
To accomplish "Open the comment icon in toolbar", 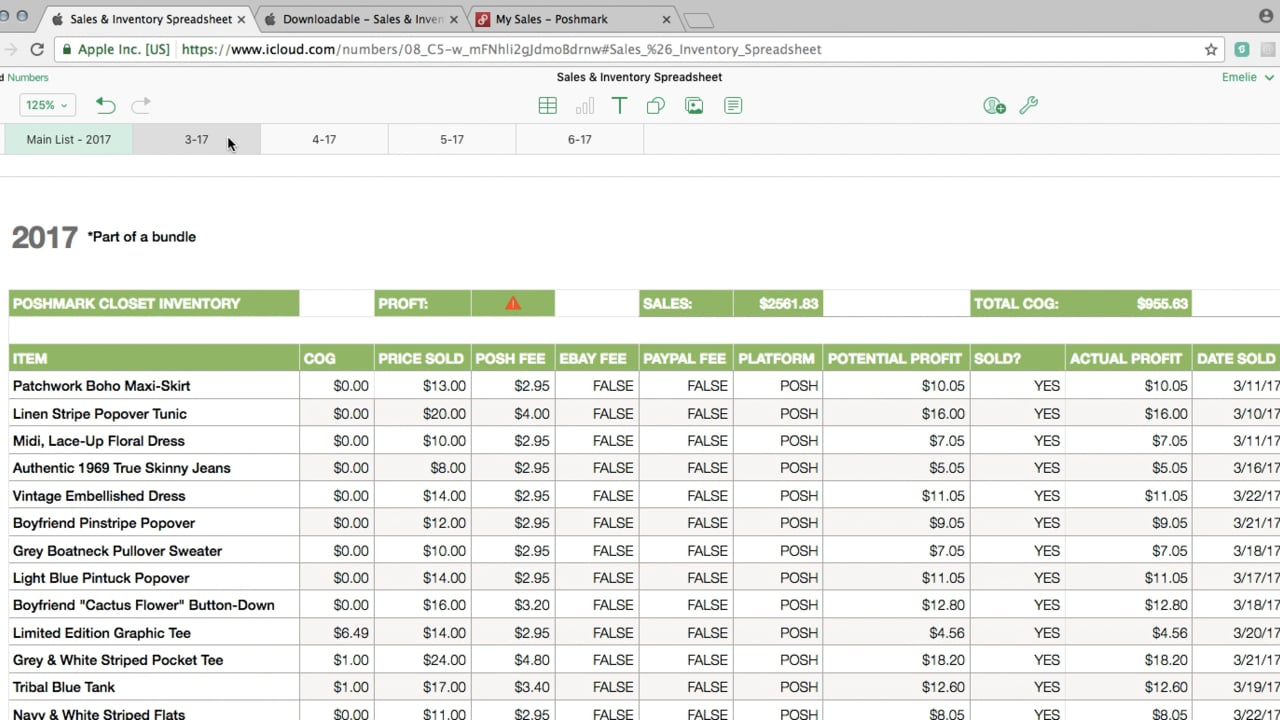I will pyautogui.click(x=733, y=106).
